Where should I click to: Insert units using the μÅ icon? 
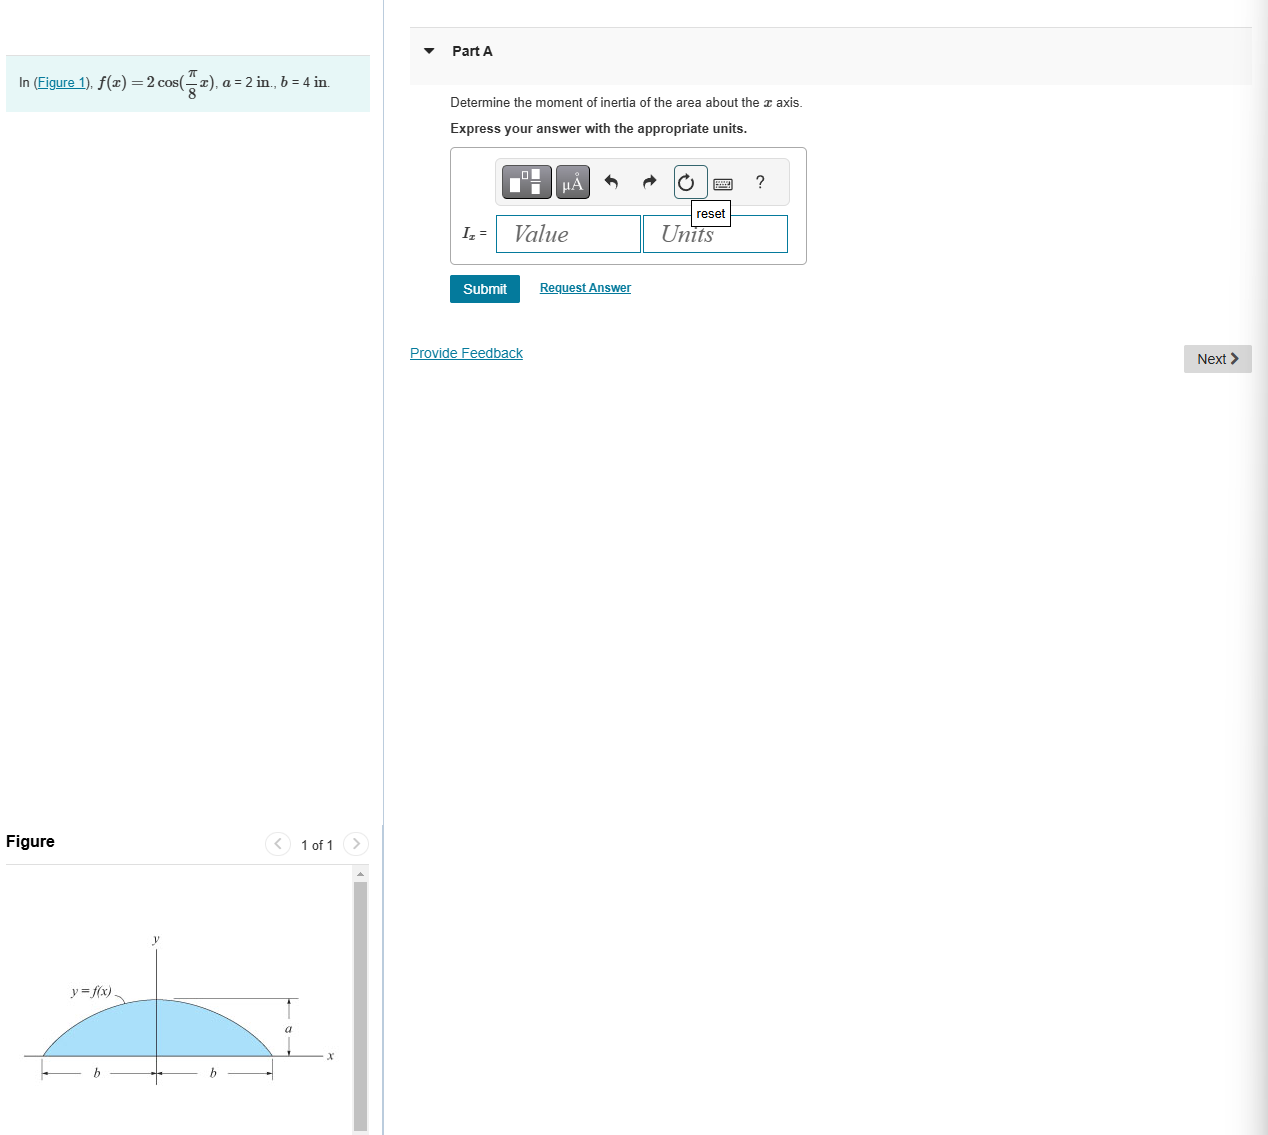click(572, 182)
